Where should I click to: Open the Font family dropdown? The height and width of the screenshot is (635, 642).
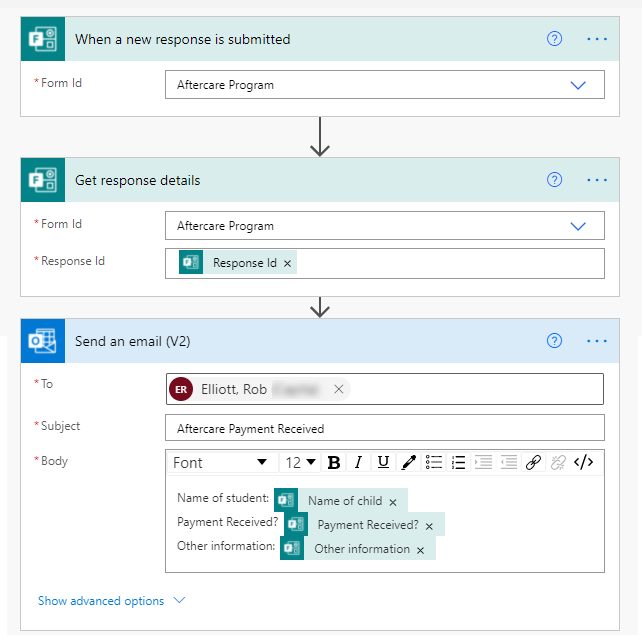pyautogui.click(x=222, y=463)
